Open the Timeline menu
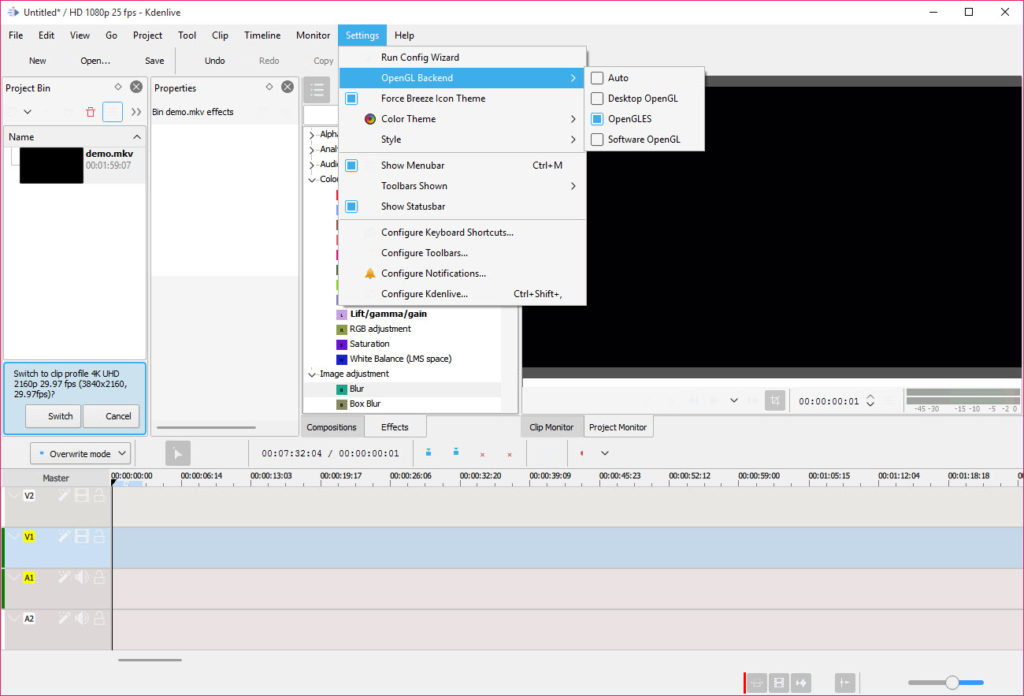The width and height of the screenshot is (1024, 696). point(262,35)
